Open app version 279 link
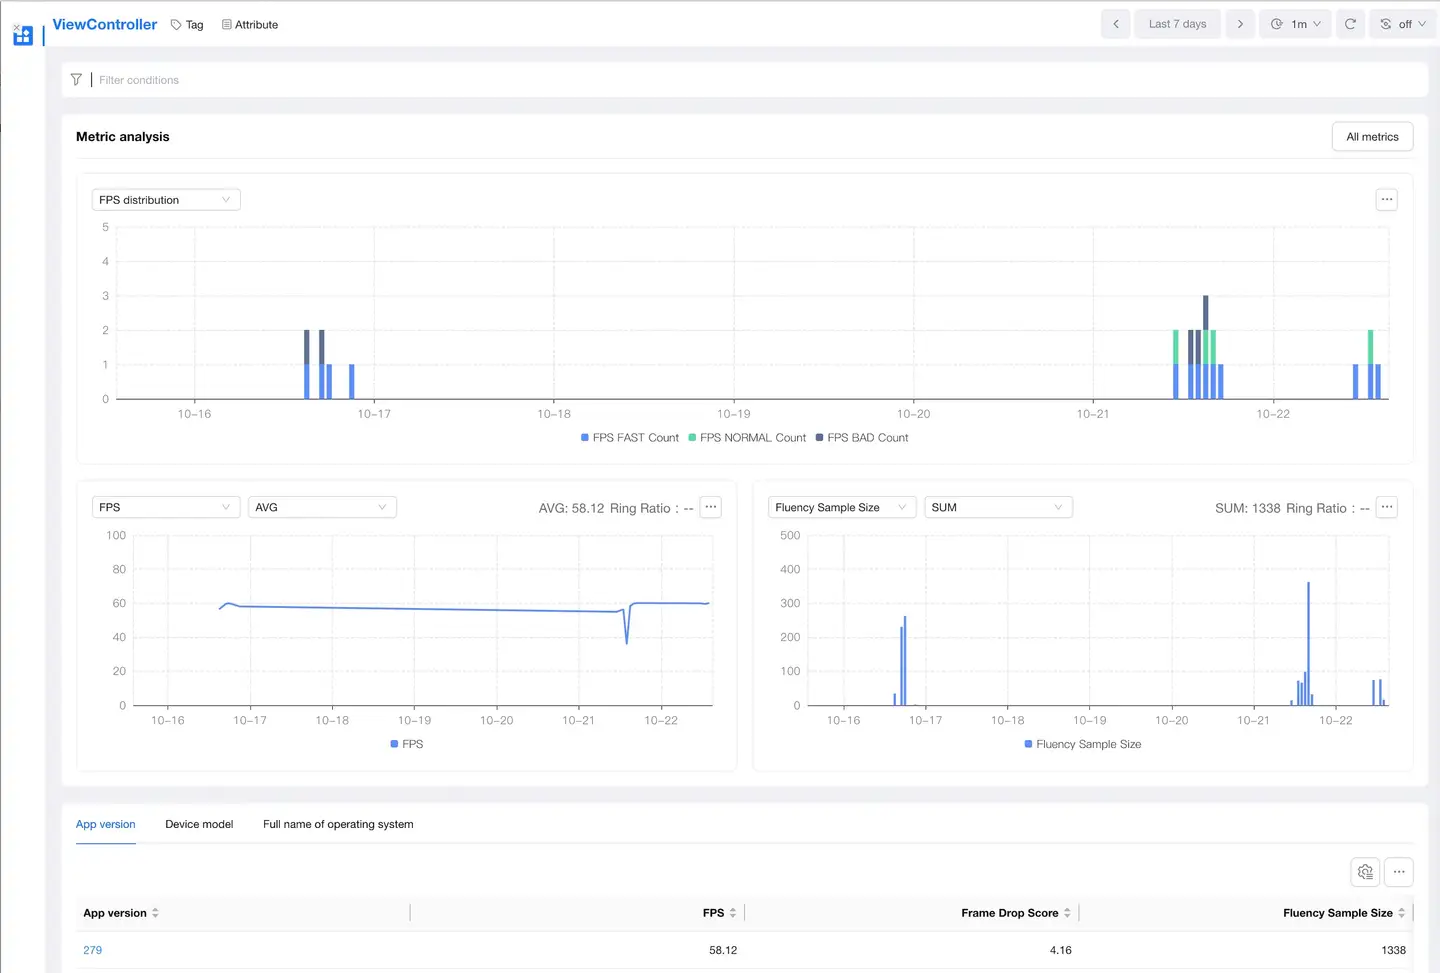 [x=93, y=950]
